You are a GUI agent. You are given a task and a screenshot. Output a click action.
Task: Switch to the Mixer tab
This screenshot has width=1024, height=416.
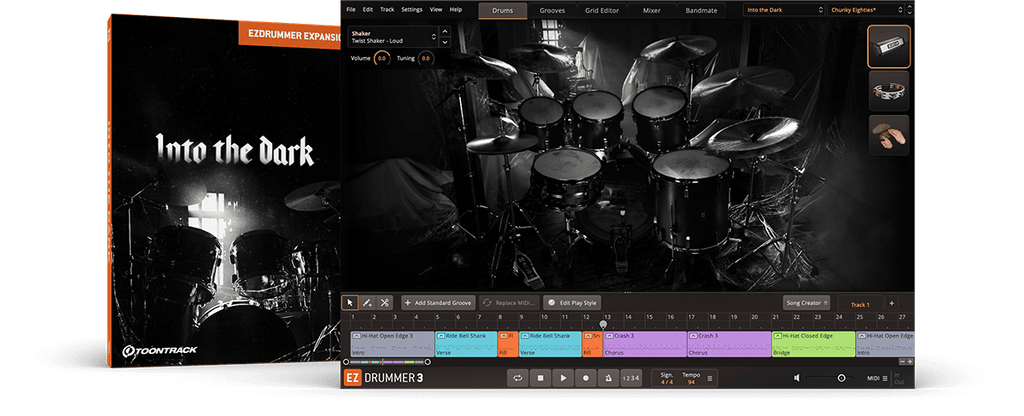pos(651,10)
